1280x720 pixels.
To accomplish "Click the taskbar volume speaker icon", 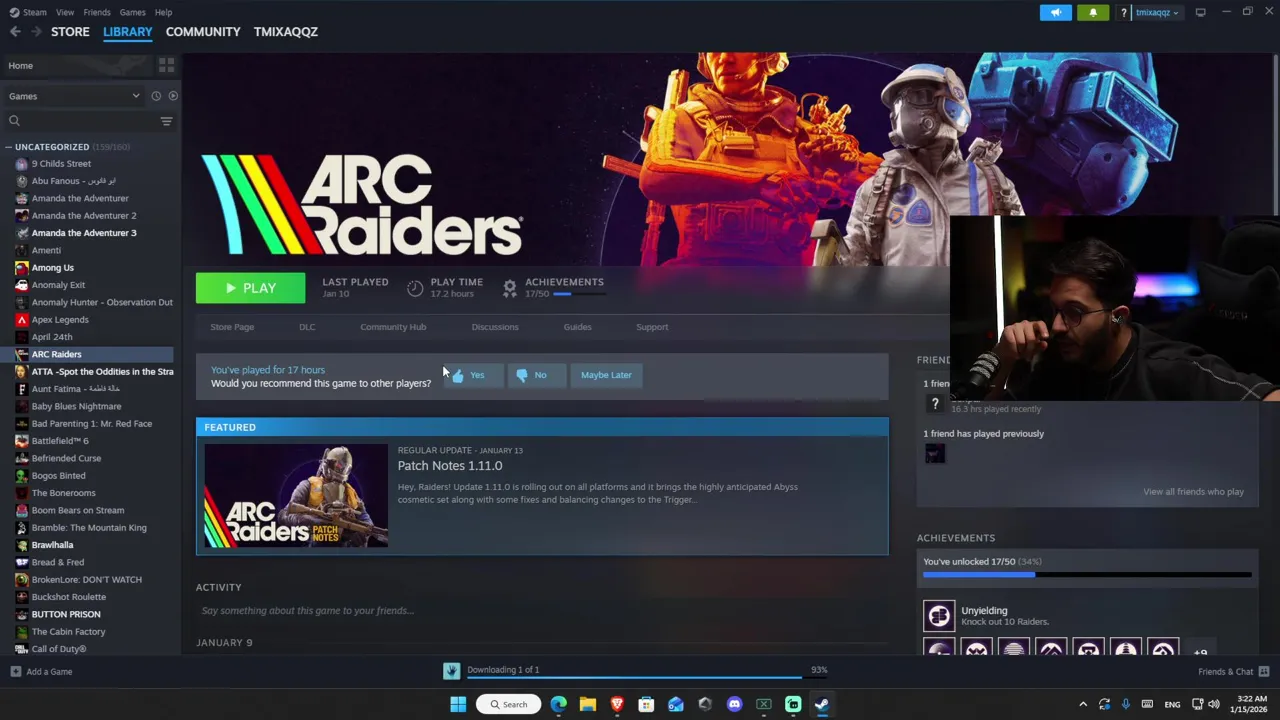I will (1214, 704).
